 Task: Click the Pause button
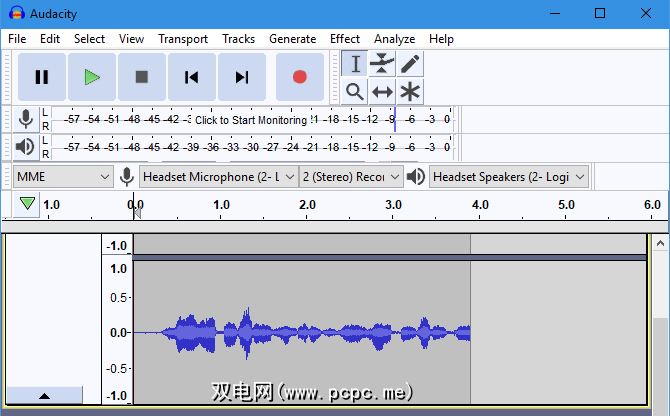[41, 77]
